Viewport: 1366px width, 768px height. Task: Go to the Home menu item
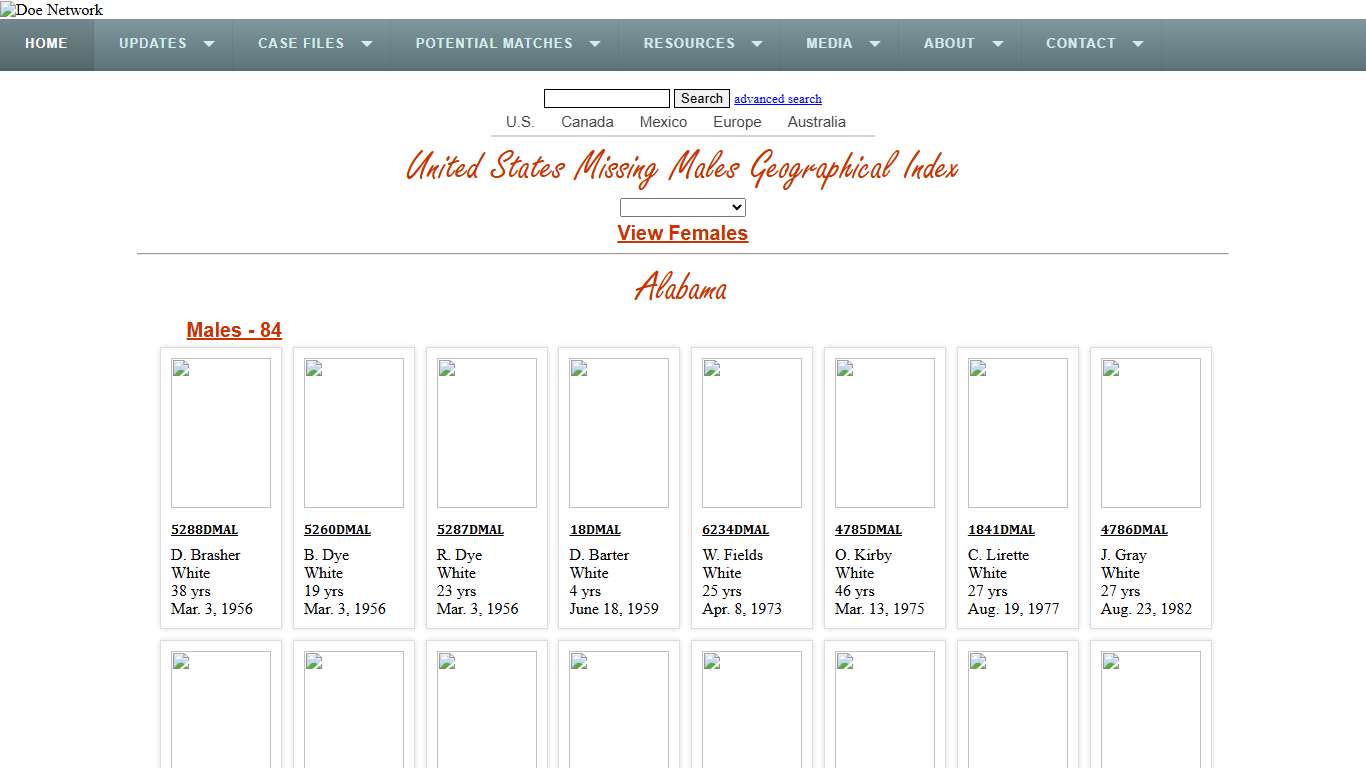coord(47,44)
